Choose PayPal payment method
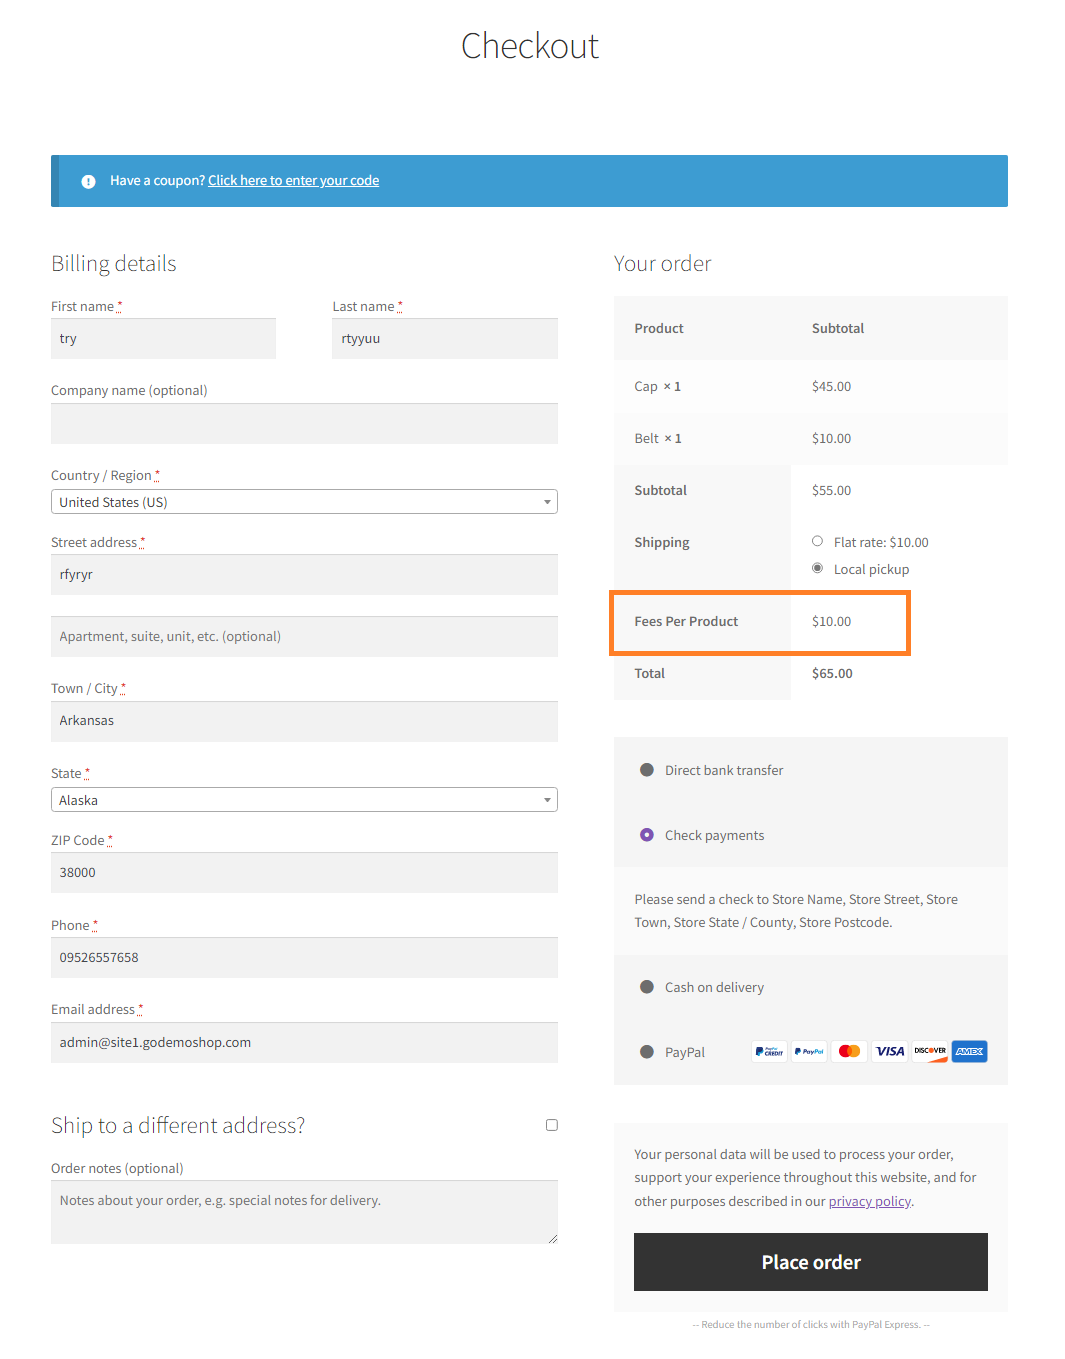Screen dimensions: 1065x1359 (x=647, y=1052)
